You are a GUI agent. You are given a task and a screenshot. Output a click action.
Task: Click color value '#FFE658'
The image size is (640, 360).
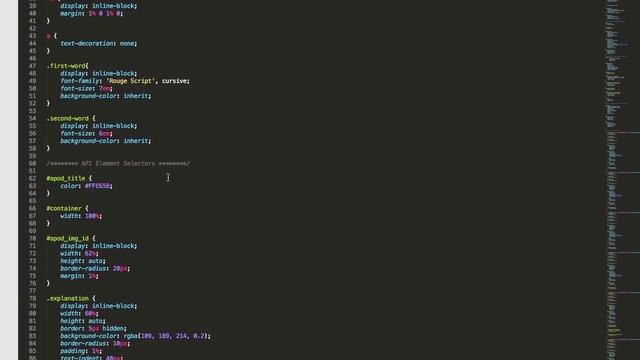[x=97, y=186]
